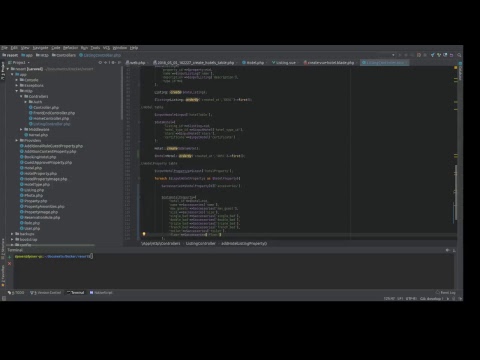Click the ListingController class breadcrumb below editor
The width and height of the screenshot is (480, 360).
tap(201, 244)
